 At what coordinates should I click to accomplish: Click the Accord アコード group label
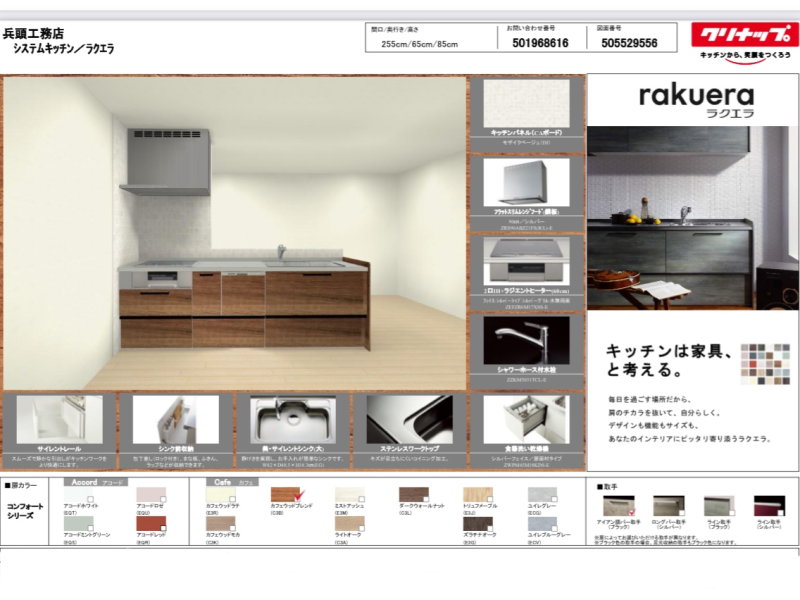pos(96,482)
